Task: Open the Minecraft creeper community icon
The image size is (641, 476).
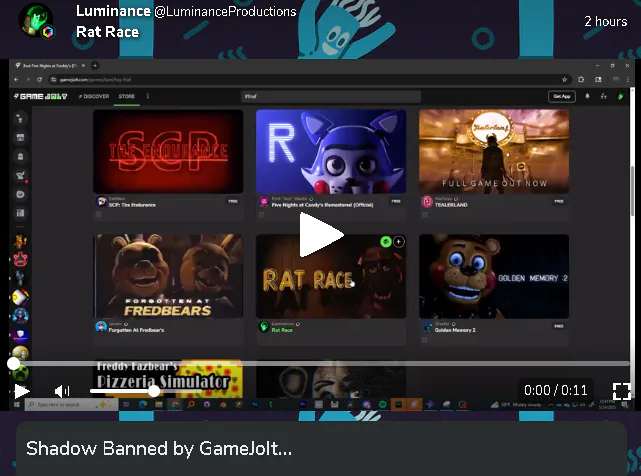Action: [x=20, y=373]
